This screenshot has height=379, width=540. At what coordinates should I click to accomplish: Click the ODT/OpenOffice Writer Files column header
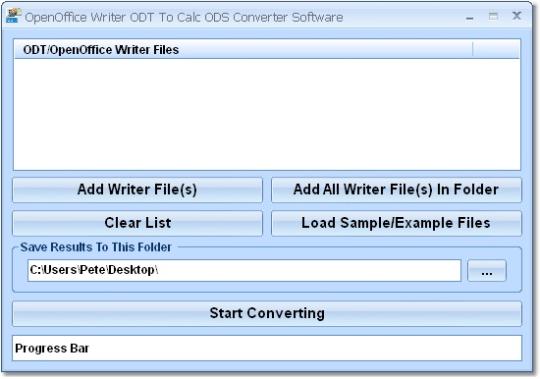(243, 50)
